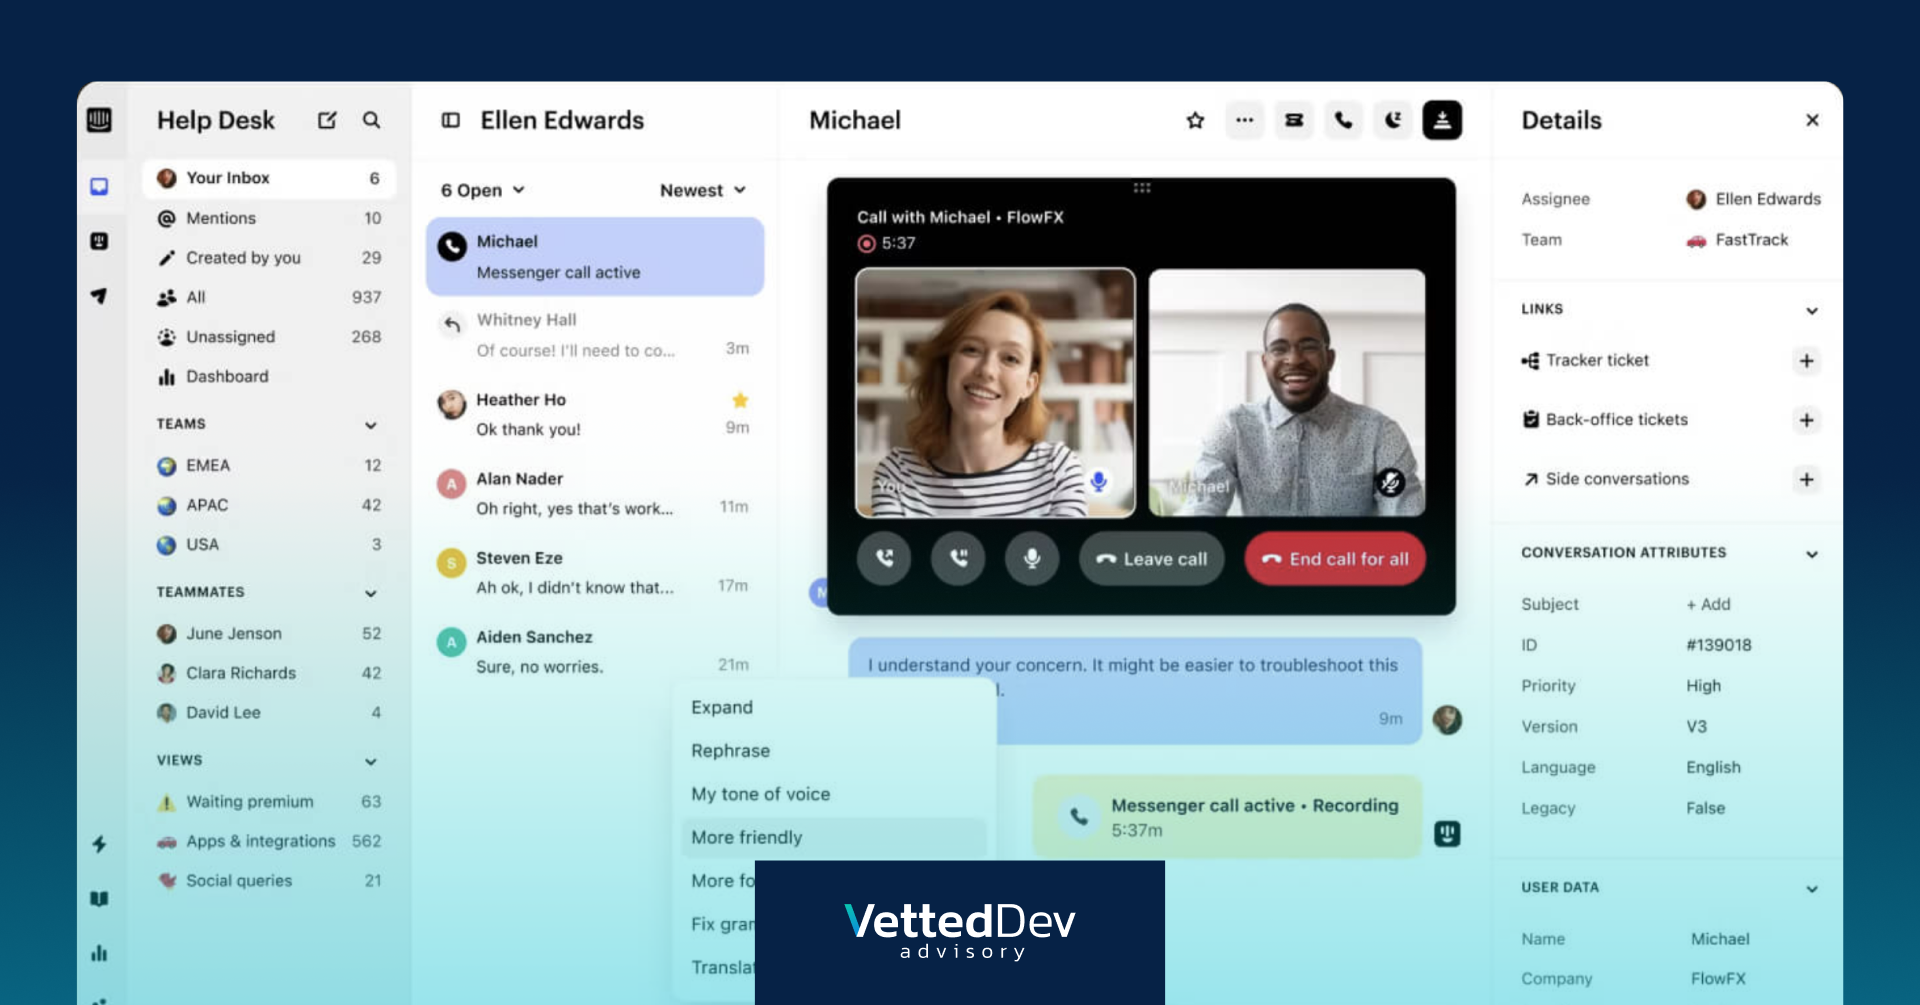Open June Jenson's teammate inbox
The width and height of the screenshot is (1920, 1005).
(269, 633)
